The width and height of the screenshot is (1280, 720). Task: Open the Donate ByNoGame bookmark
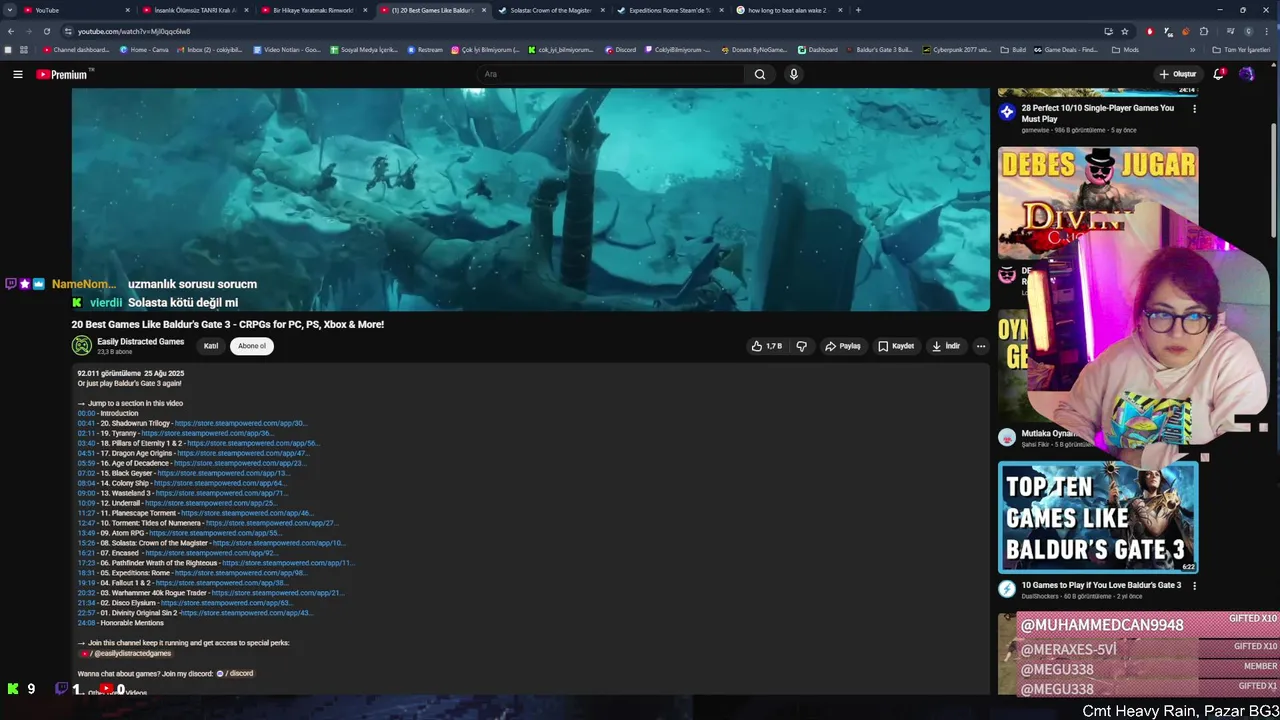(754, 50)
